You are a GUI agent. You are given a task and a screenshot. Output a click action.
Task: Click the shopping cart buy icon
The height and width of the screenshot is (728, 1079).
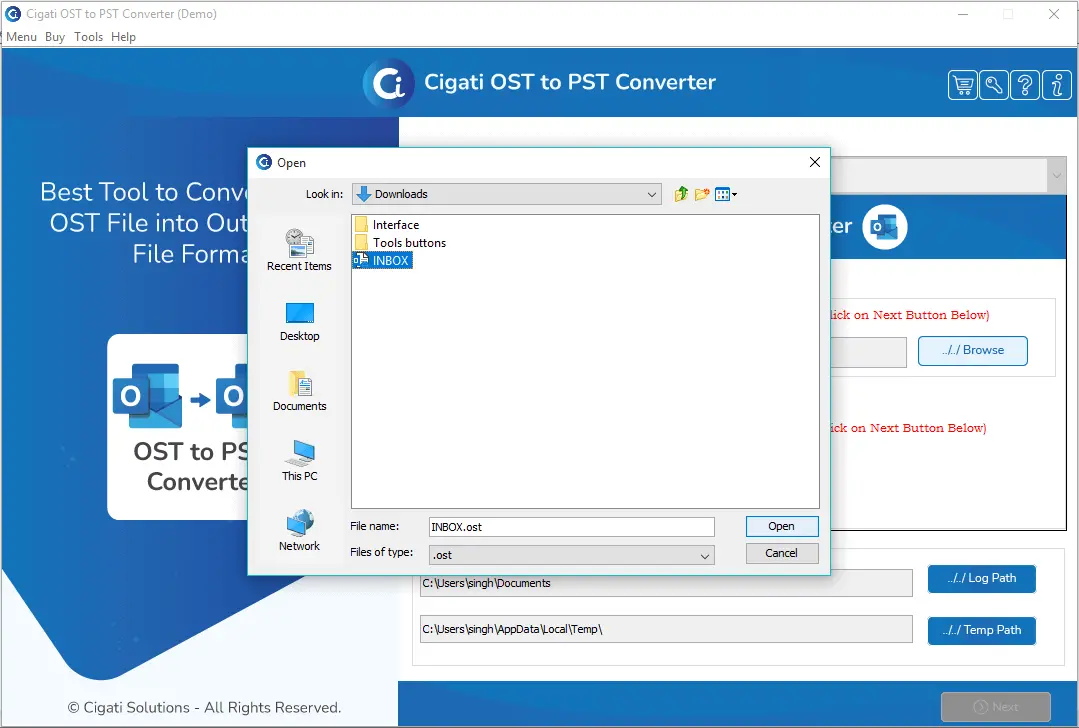coord(963,85)
